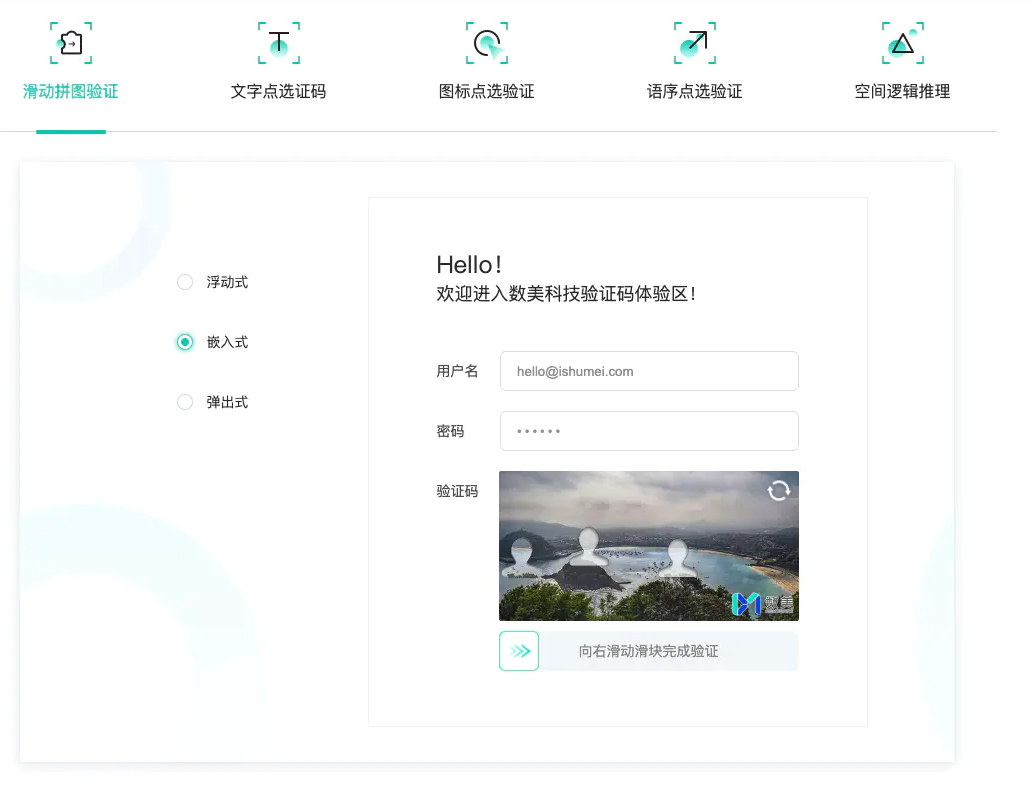This screenshot has height=790, width=1034.
Task: Click the 浮动式 option label
Action: pos(228,282)
